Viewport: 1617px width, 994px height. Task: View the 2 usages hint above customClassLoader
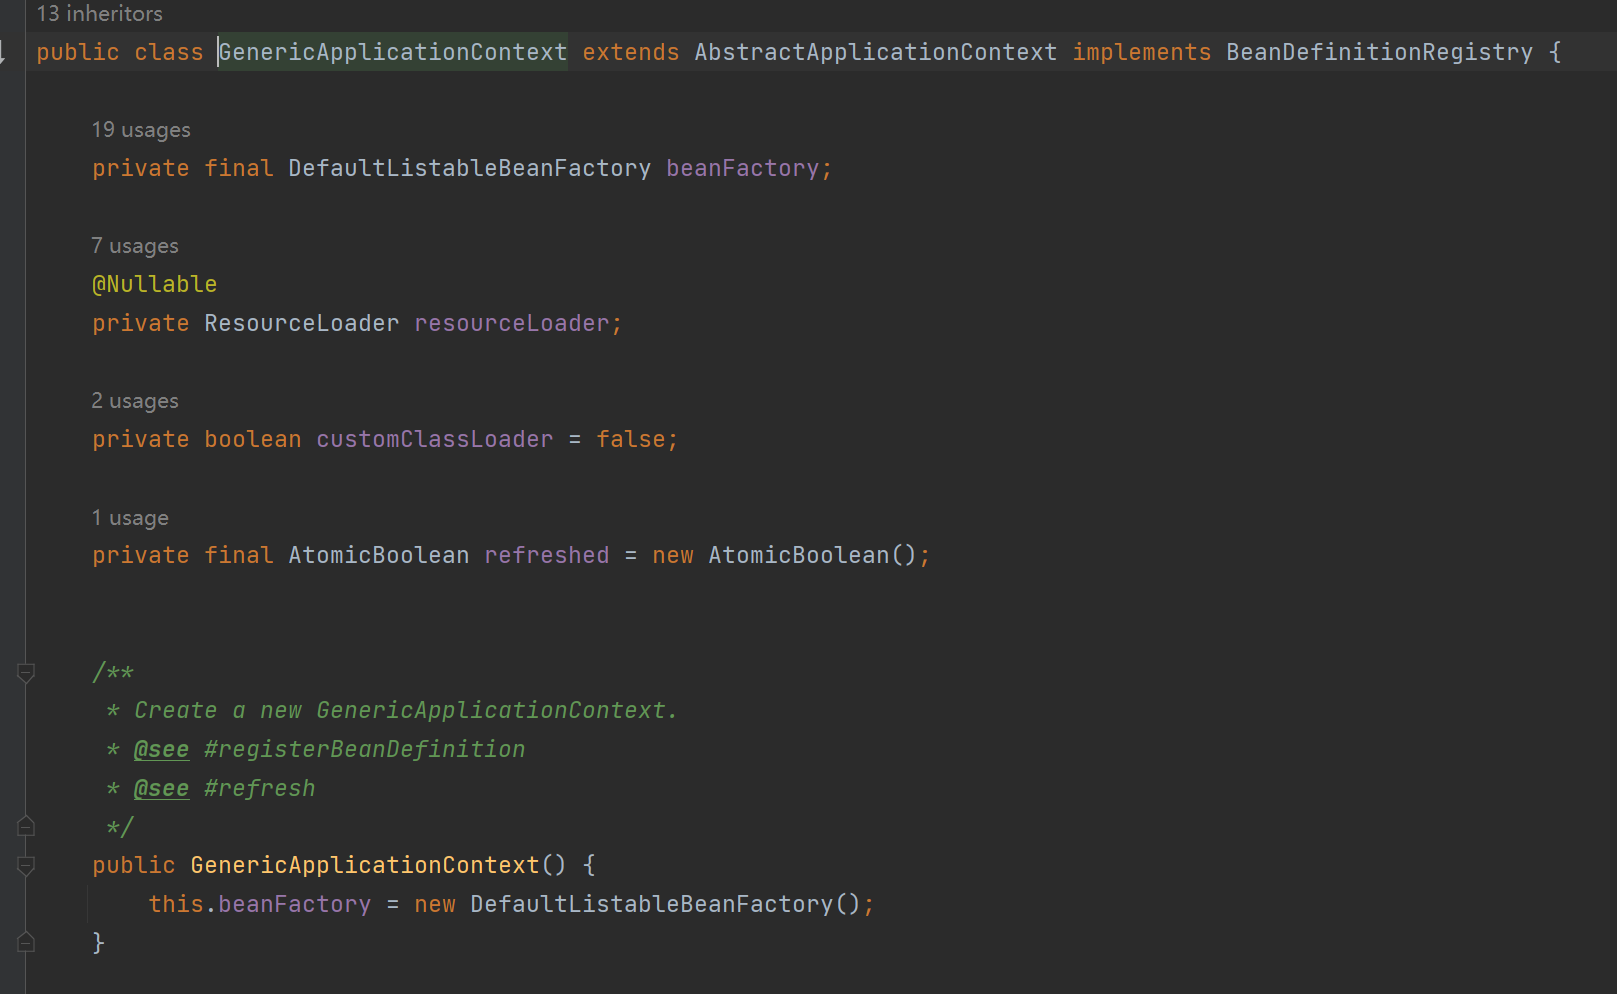click(135, 401)
